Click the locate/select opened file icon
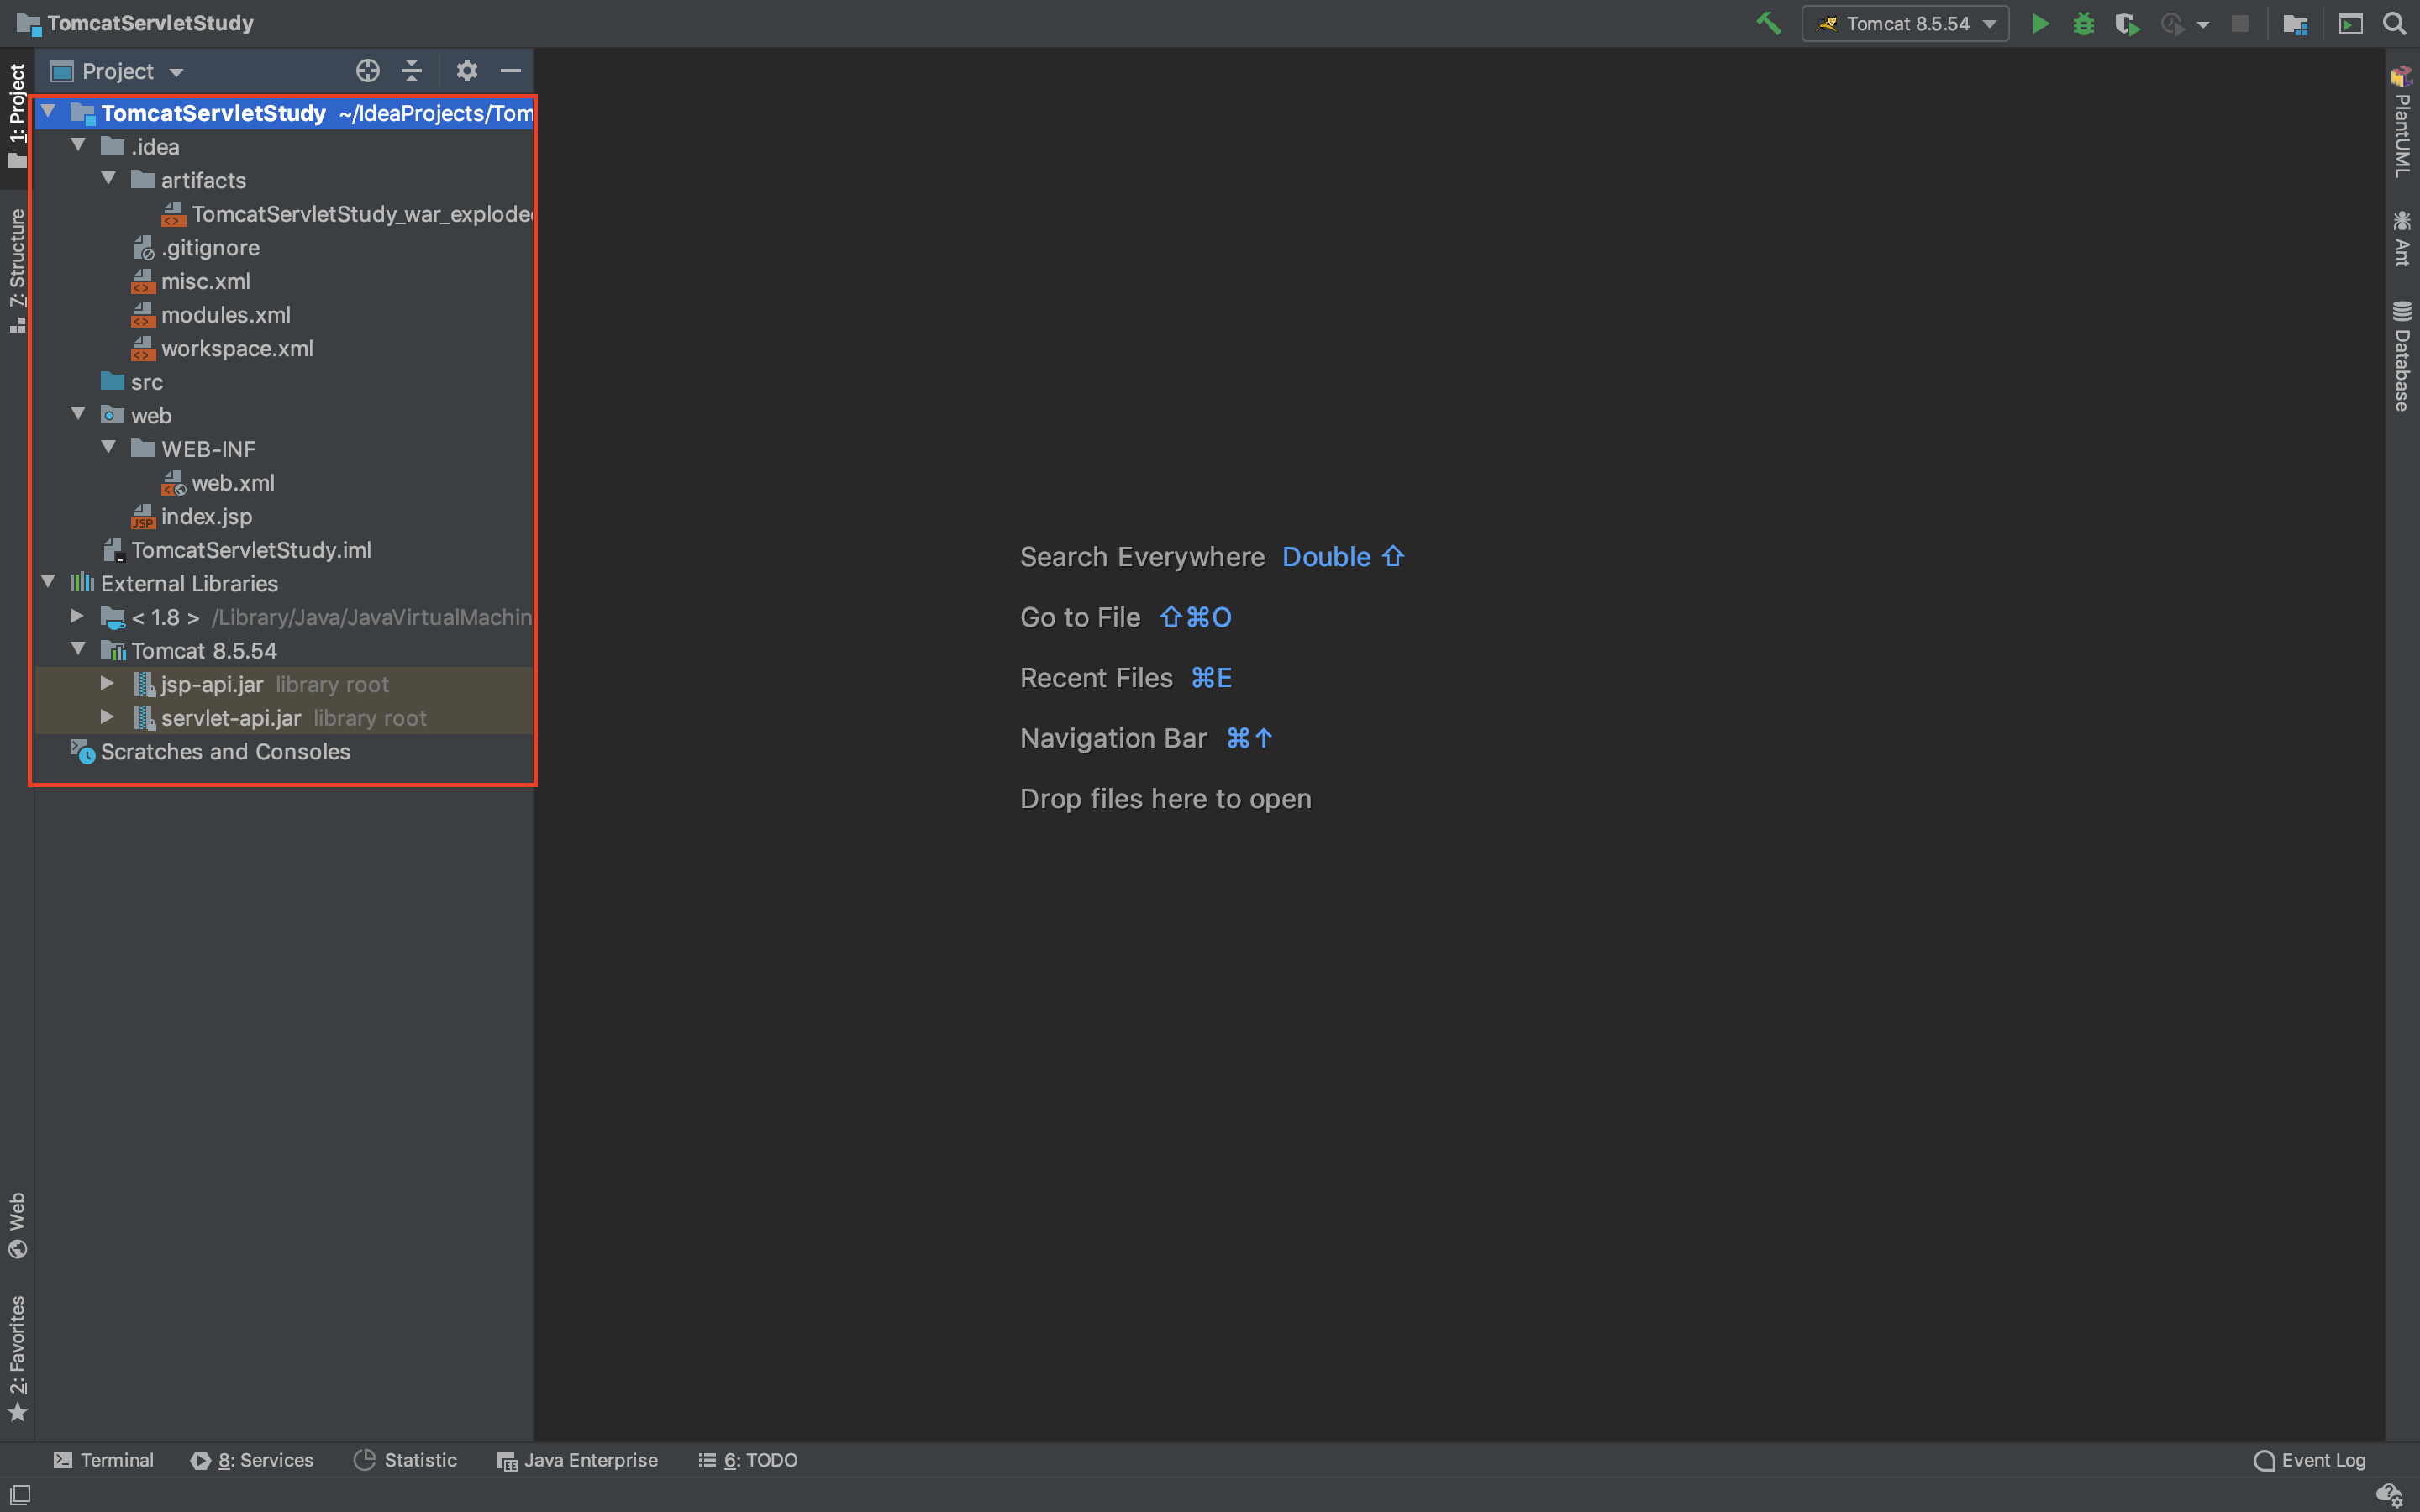The height and width of the screenshot is (1512, 2420). pos(367,71)
